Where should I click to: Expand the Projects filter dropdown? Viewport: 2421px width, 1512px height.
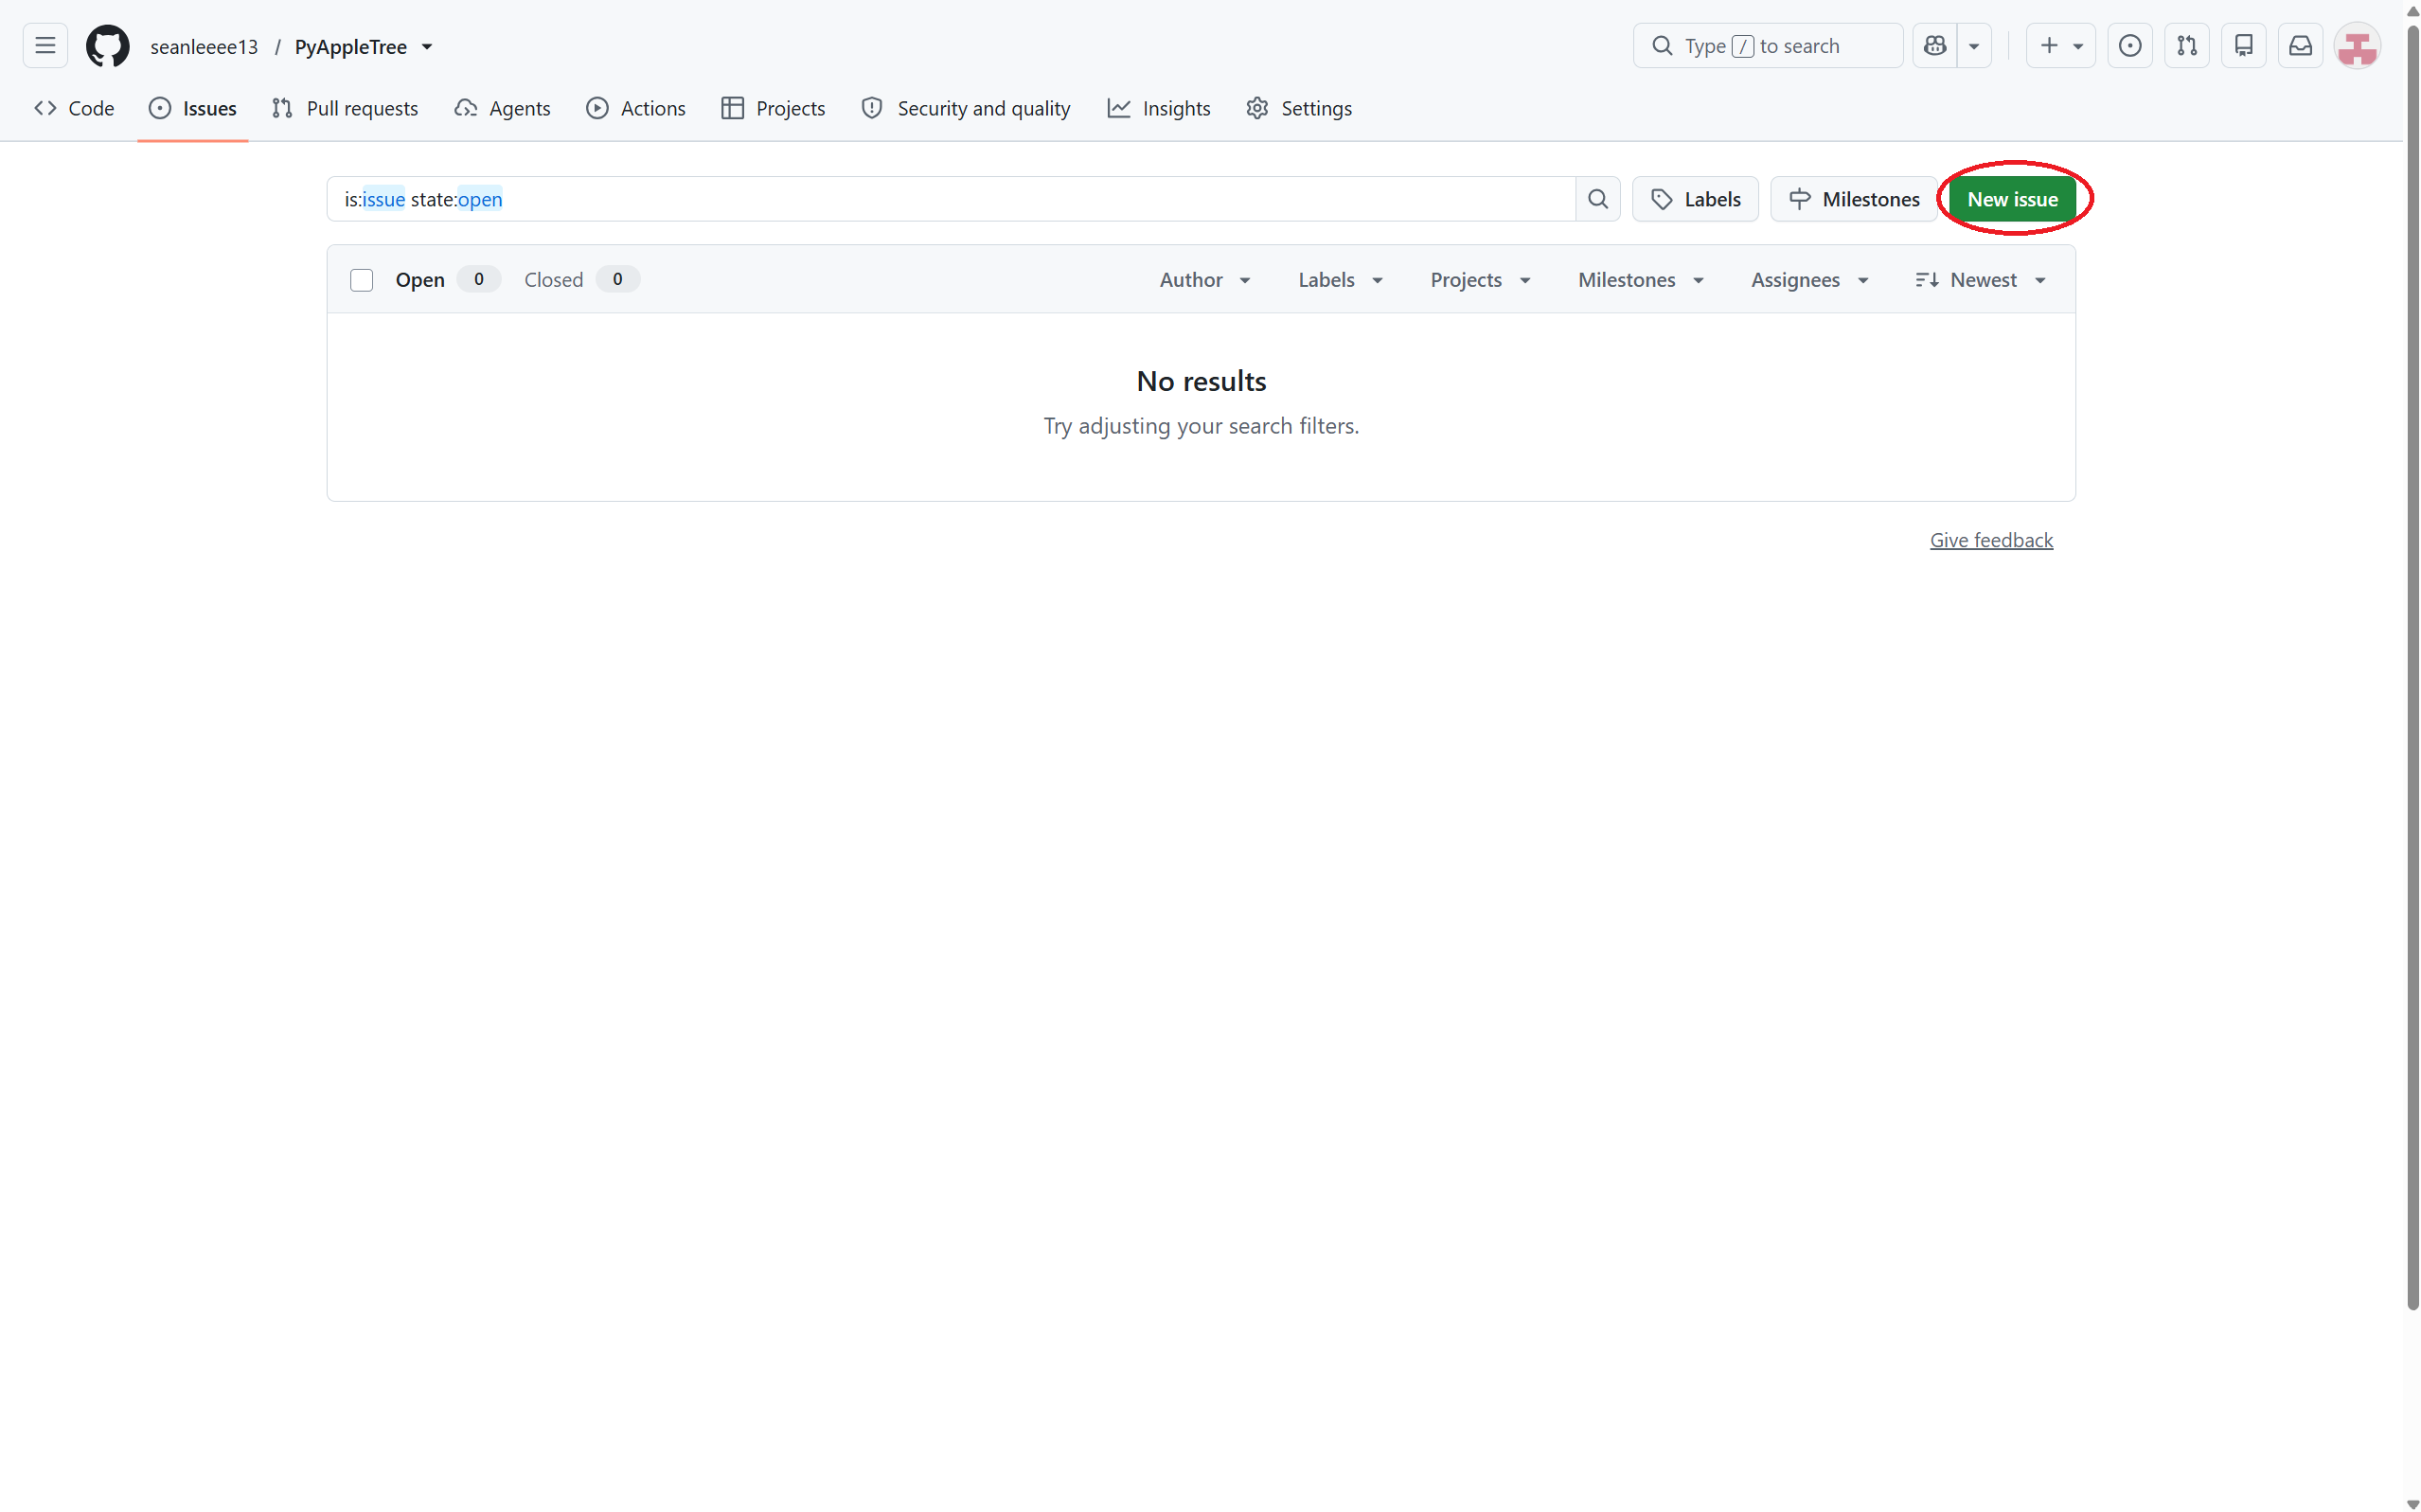click(1480, 280)
